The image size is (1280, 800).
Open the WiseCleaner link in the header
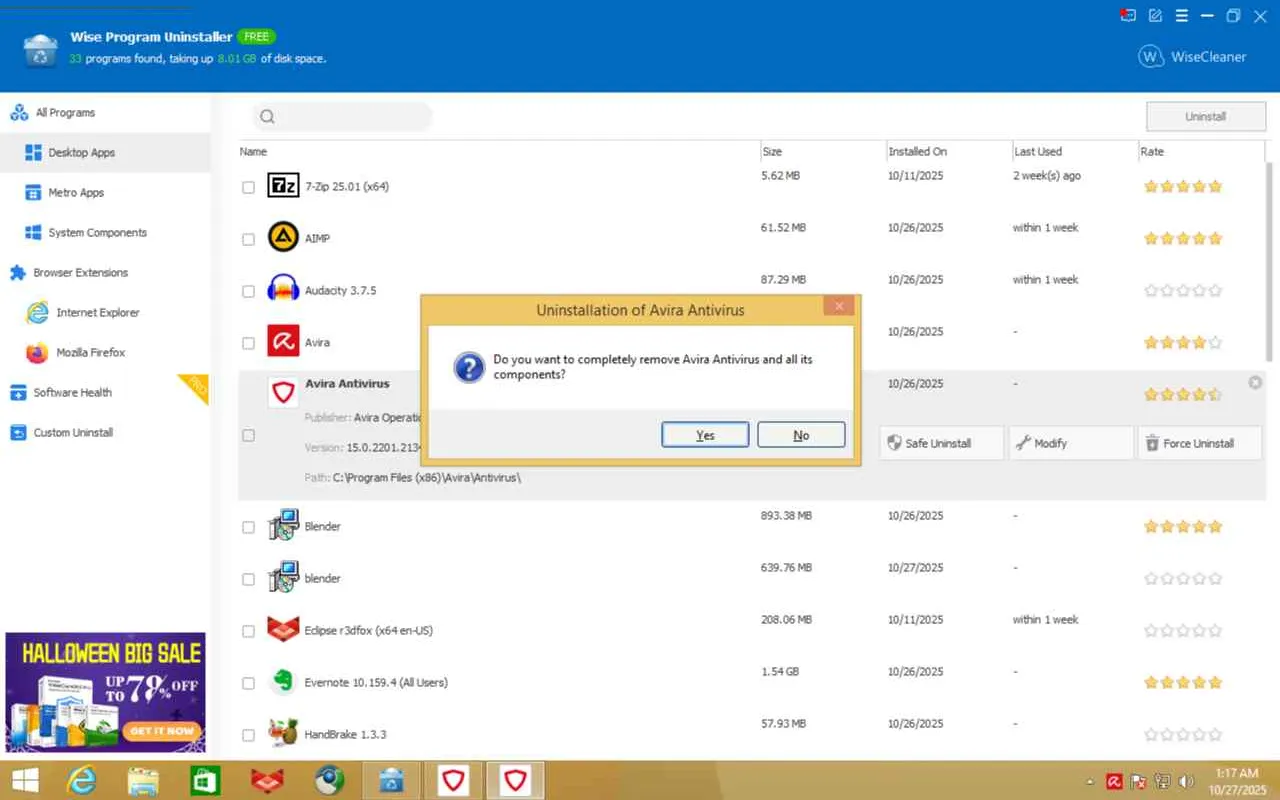tap(1192, 57)
